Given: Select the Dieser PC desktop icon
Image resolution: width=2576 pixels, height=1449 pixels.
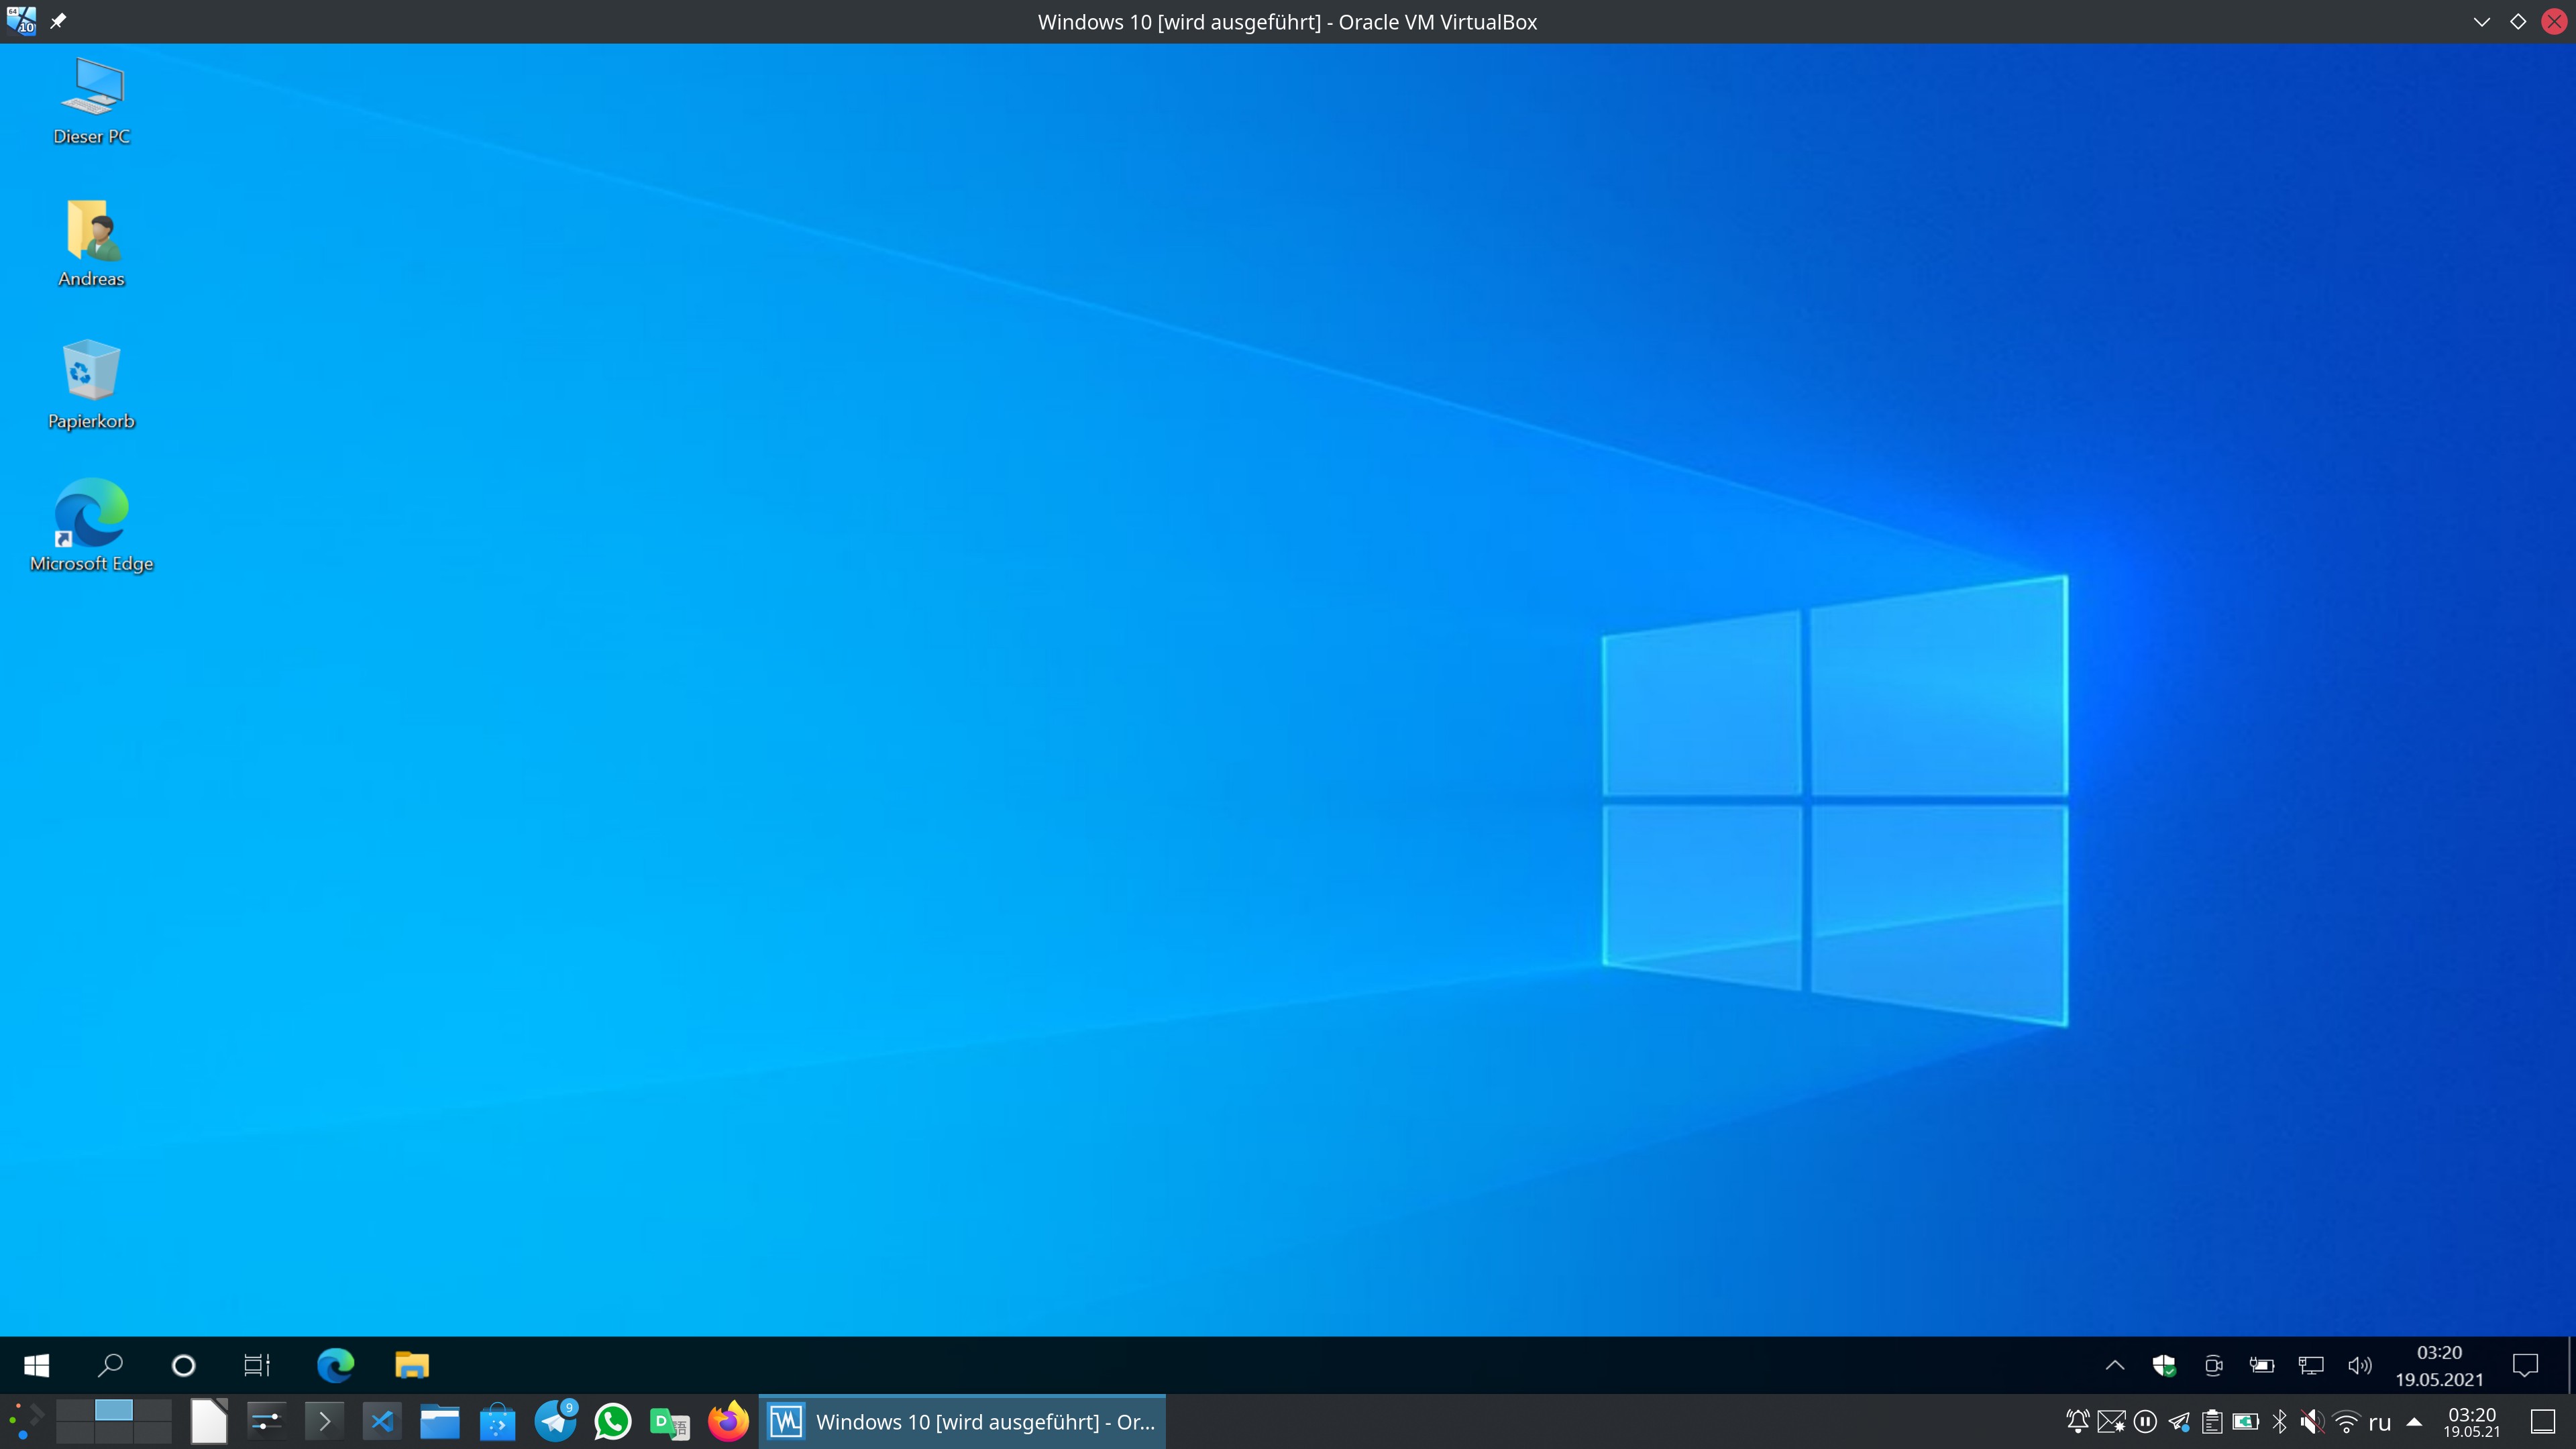Looking at the screenshot, I should click(92, 102).
